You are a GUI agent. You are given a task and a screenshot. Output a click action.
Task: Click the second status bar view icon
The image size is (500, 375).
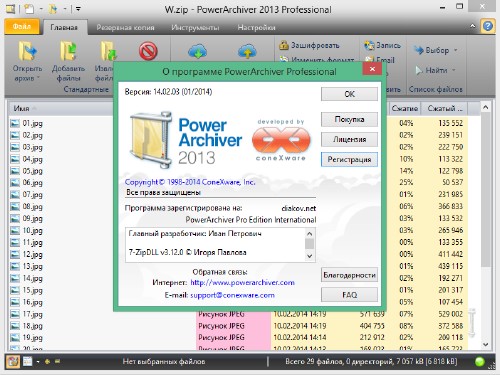pos(28,361)
